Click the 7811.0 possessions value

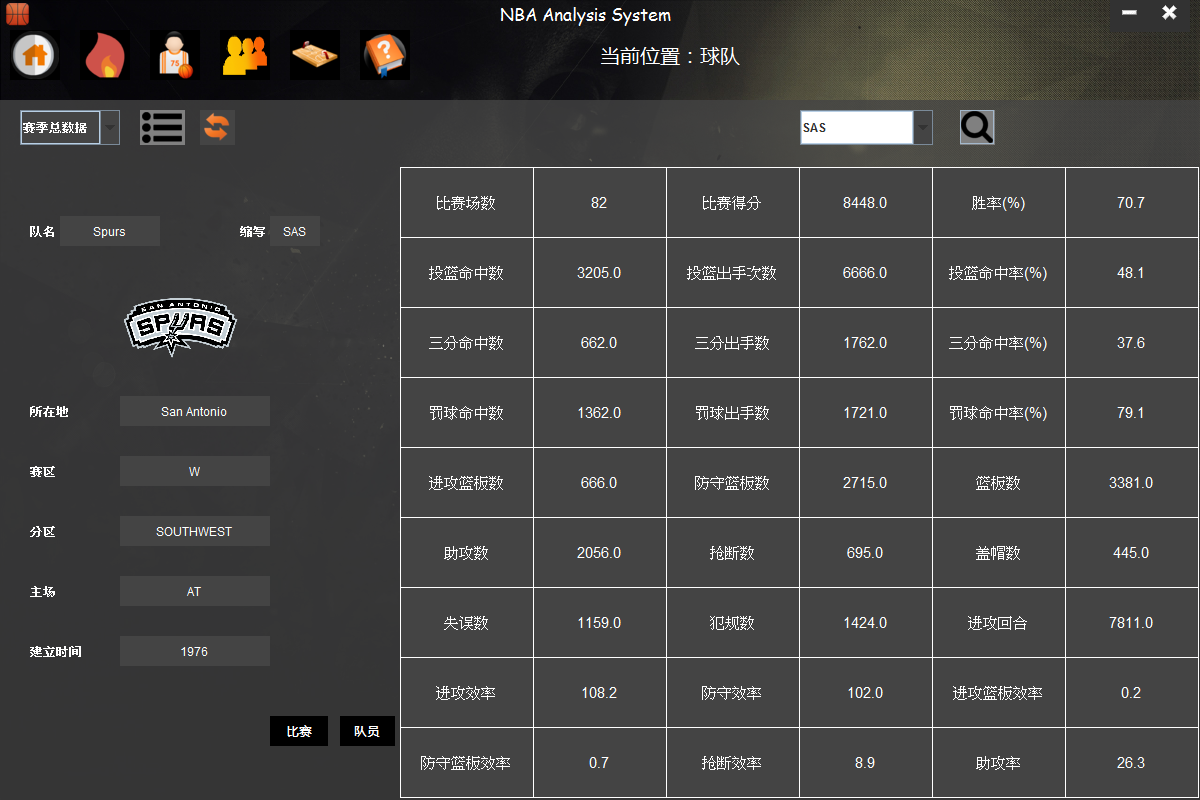[1132, 623]
